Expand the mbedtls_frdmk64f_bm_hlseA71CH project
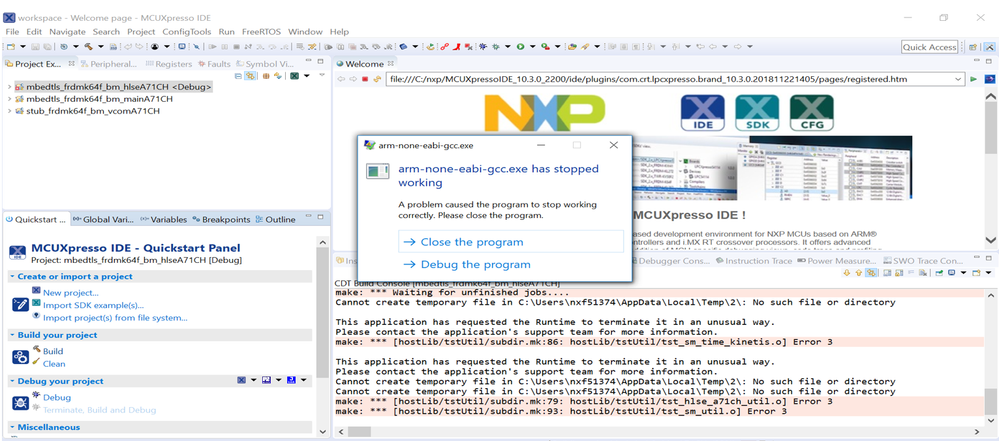Image resolution: width=999 pixels, height=441 pixels. (8, 87)
